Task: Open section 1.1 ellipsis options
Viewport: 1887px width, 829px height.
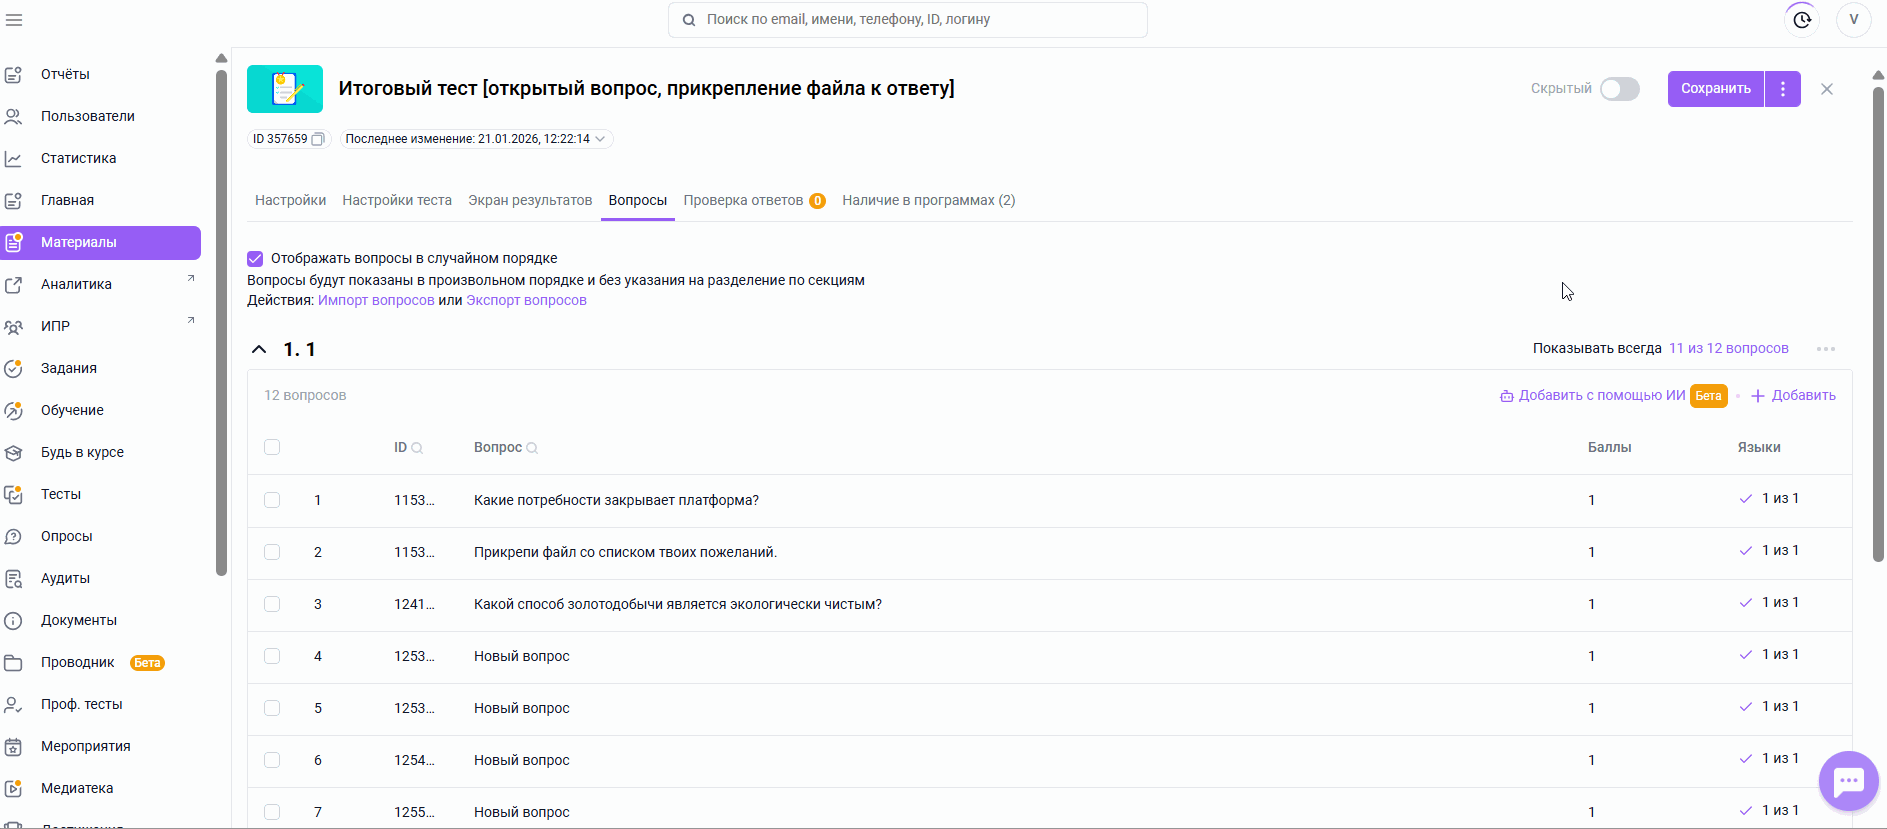Action: point(1826,349)
